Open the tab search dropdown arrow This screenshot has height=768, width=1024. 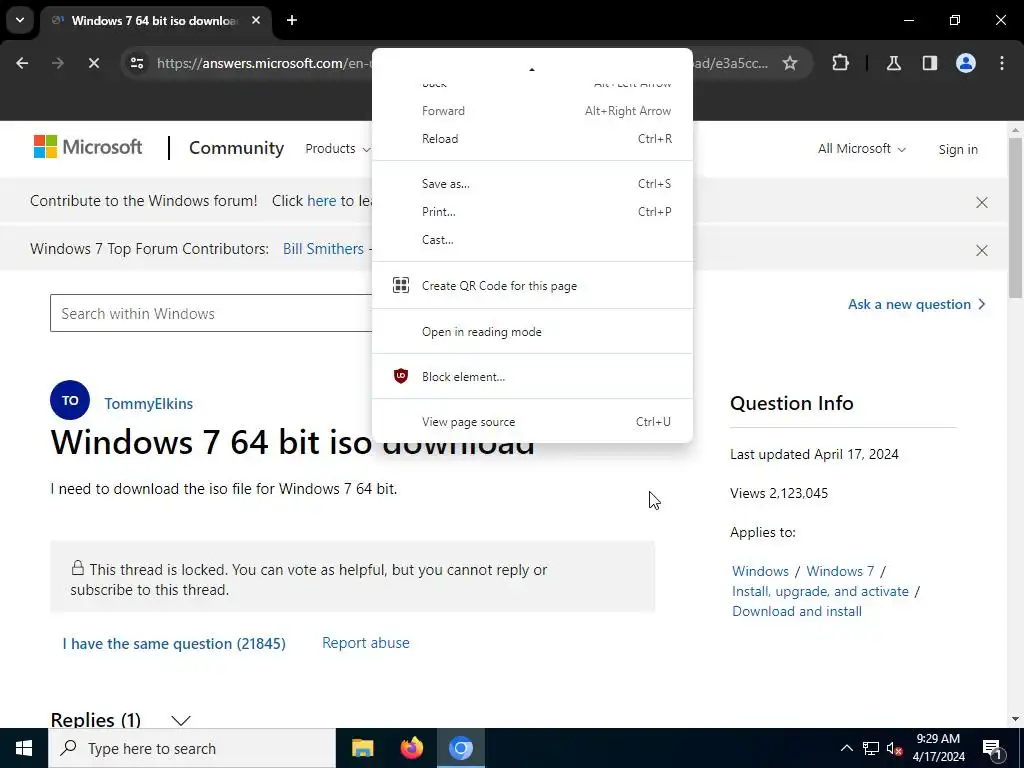coord(20,20)
